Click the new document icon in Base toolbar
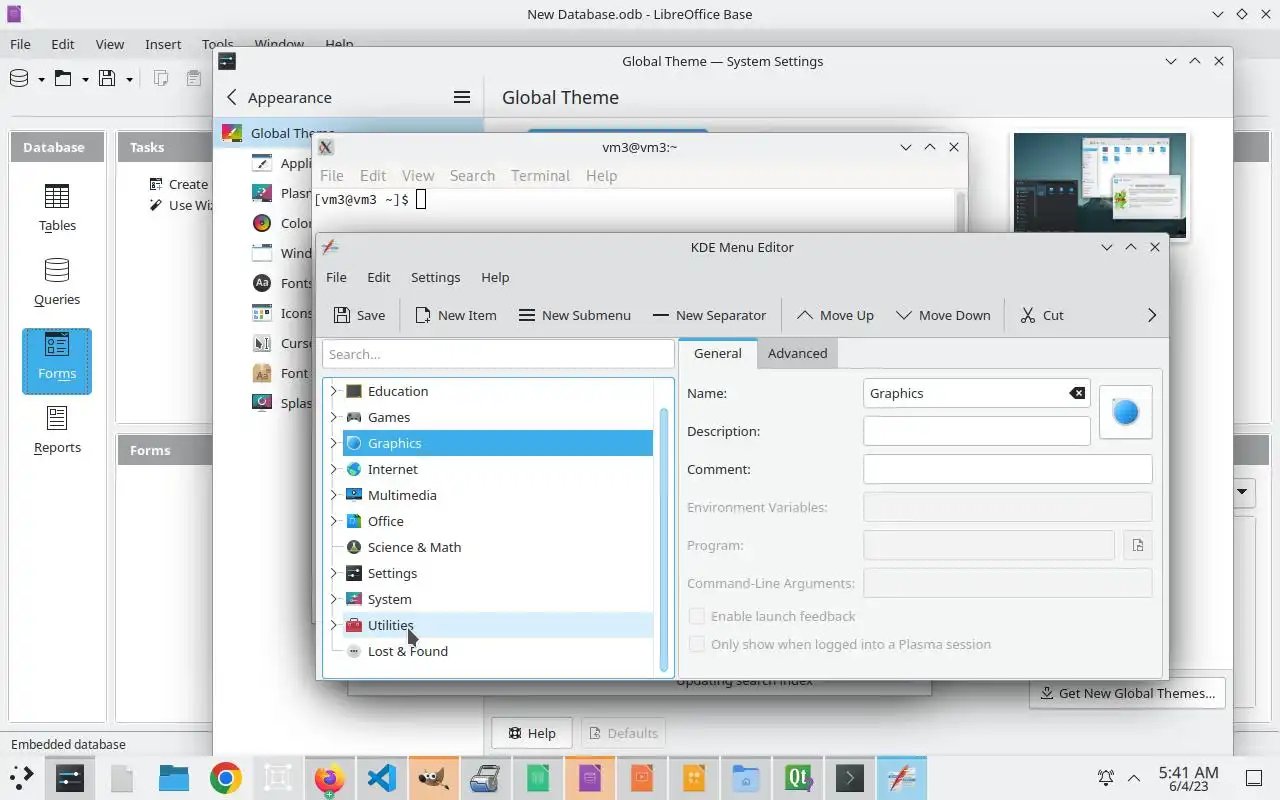Viewport: 1280px width, 800px height. (x=19, y=78)
